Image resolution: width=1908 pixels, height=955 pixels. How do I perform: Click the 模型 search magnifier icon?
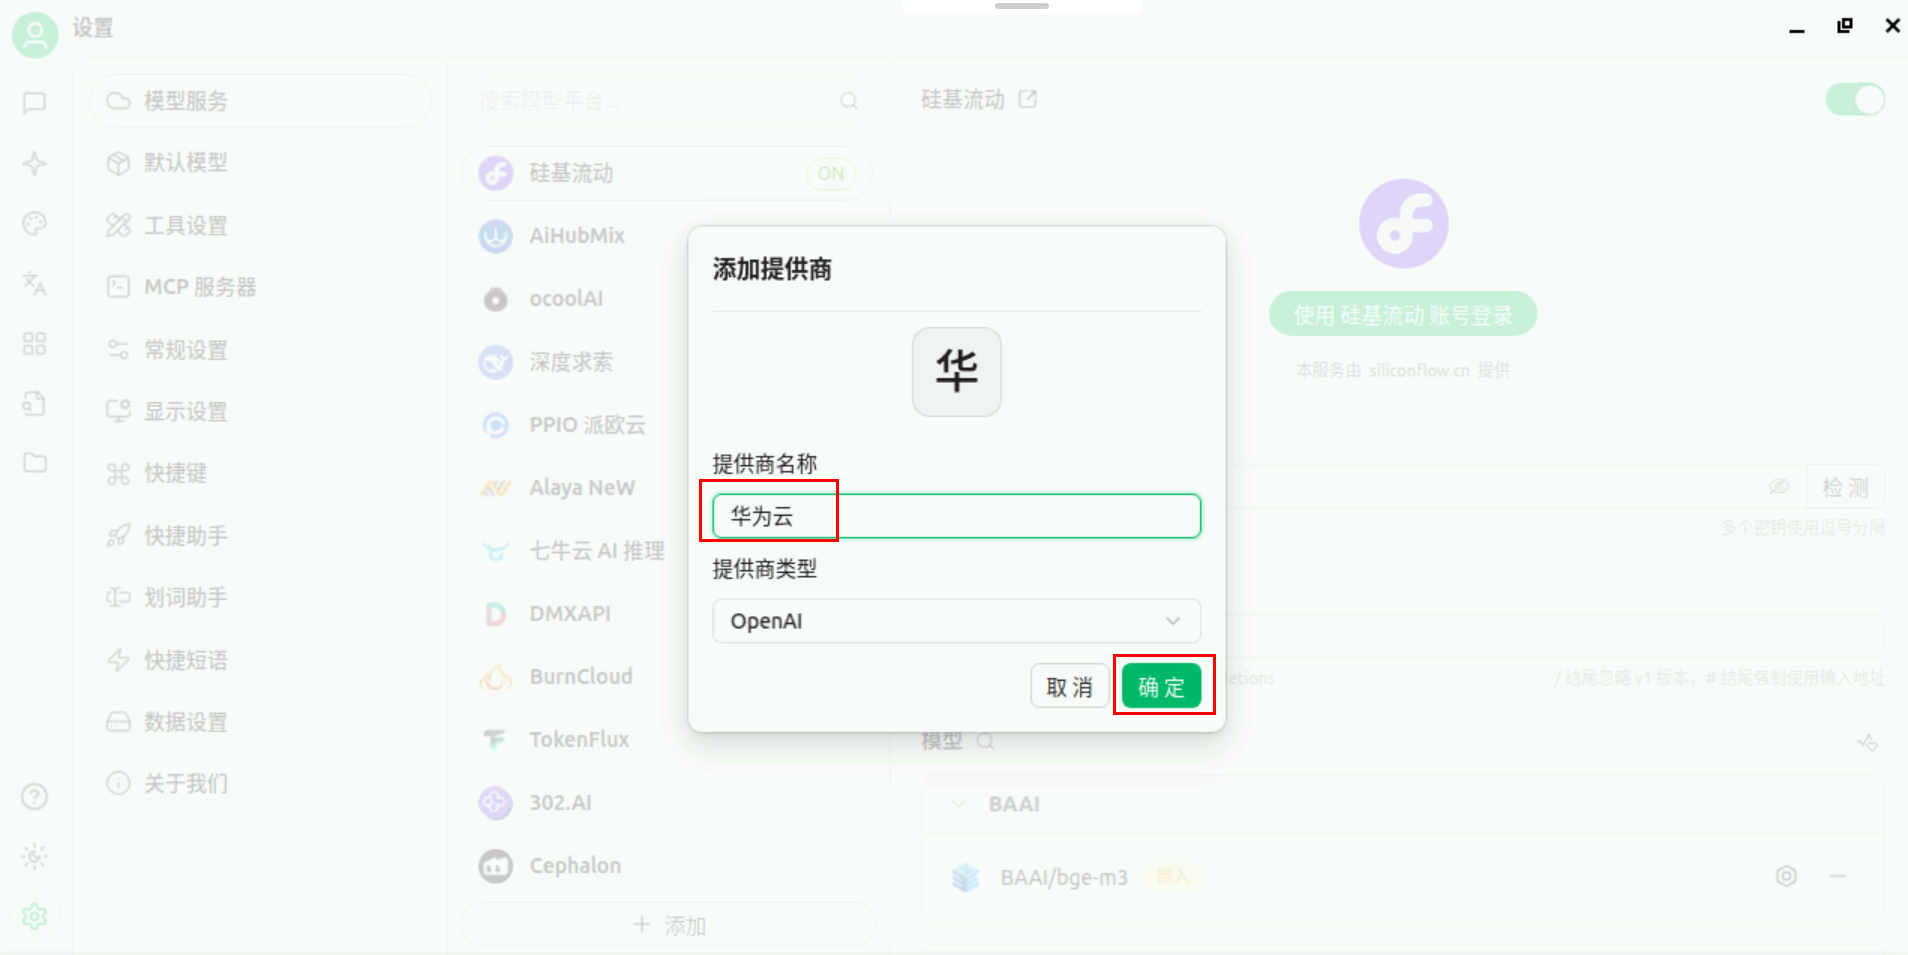pos(985,741)
